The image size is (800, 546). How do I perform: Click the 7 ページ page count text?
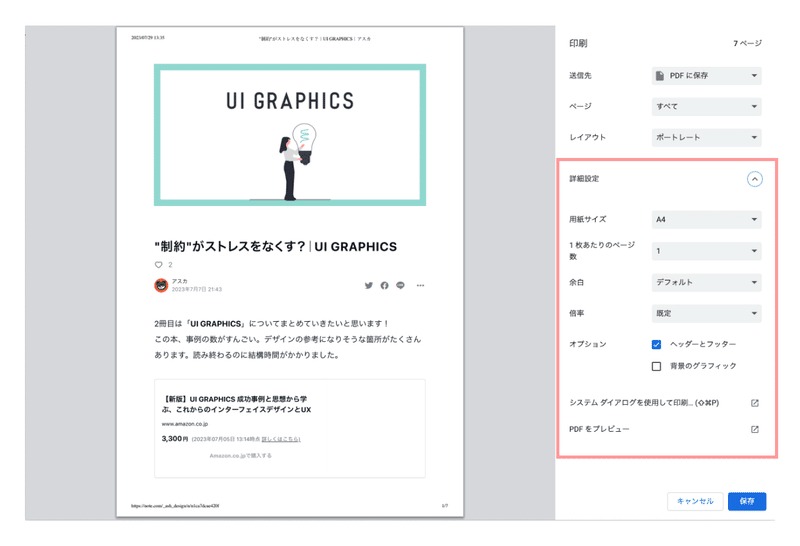747,43
